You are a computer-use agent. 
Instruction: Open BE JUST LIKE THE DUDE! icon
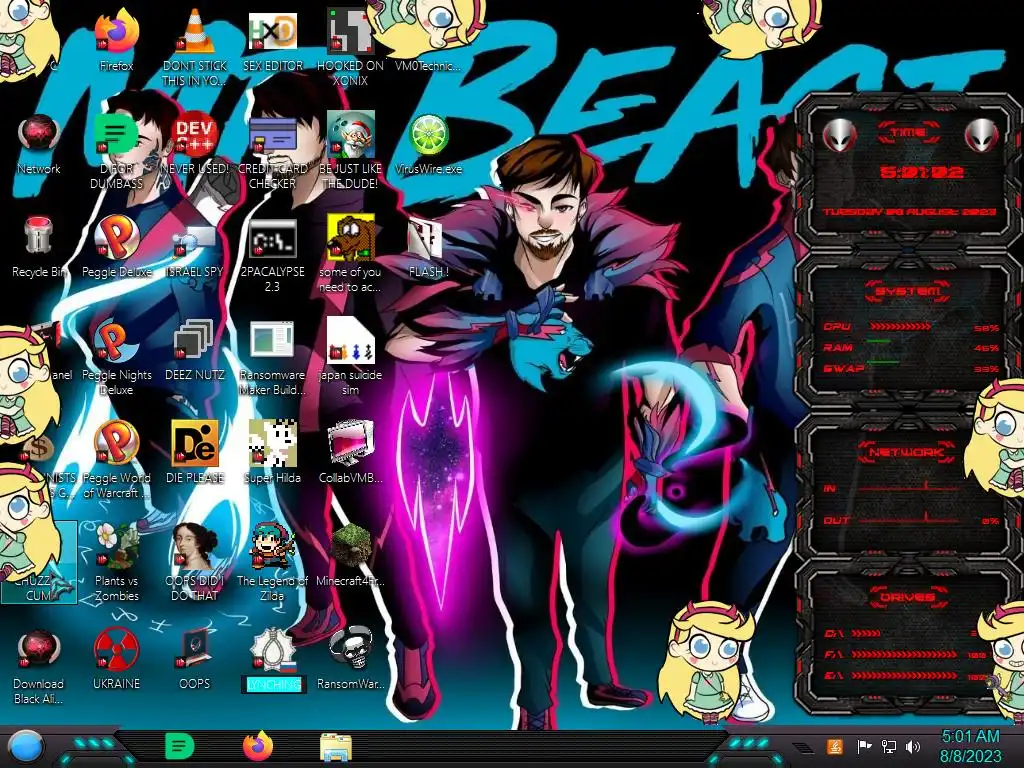(x=350, y=135)
